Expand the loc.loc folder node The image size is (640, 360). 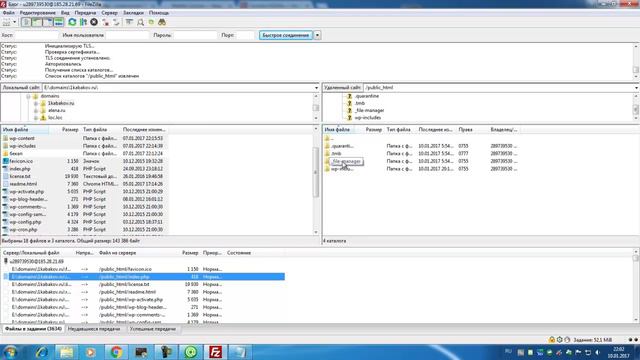[x=36, y=118]
